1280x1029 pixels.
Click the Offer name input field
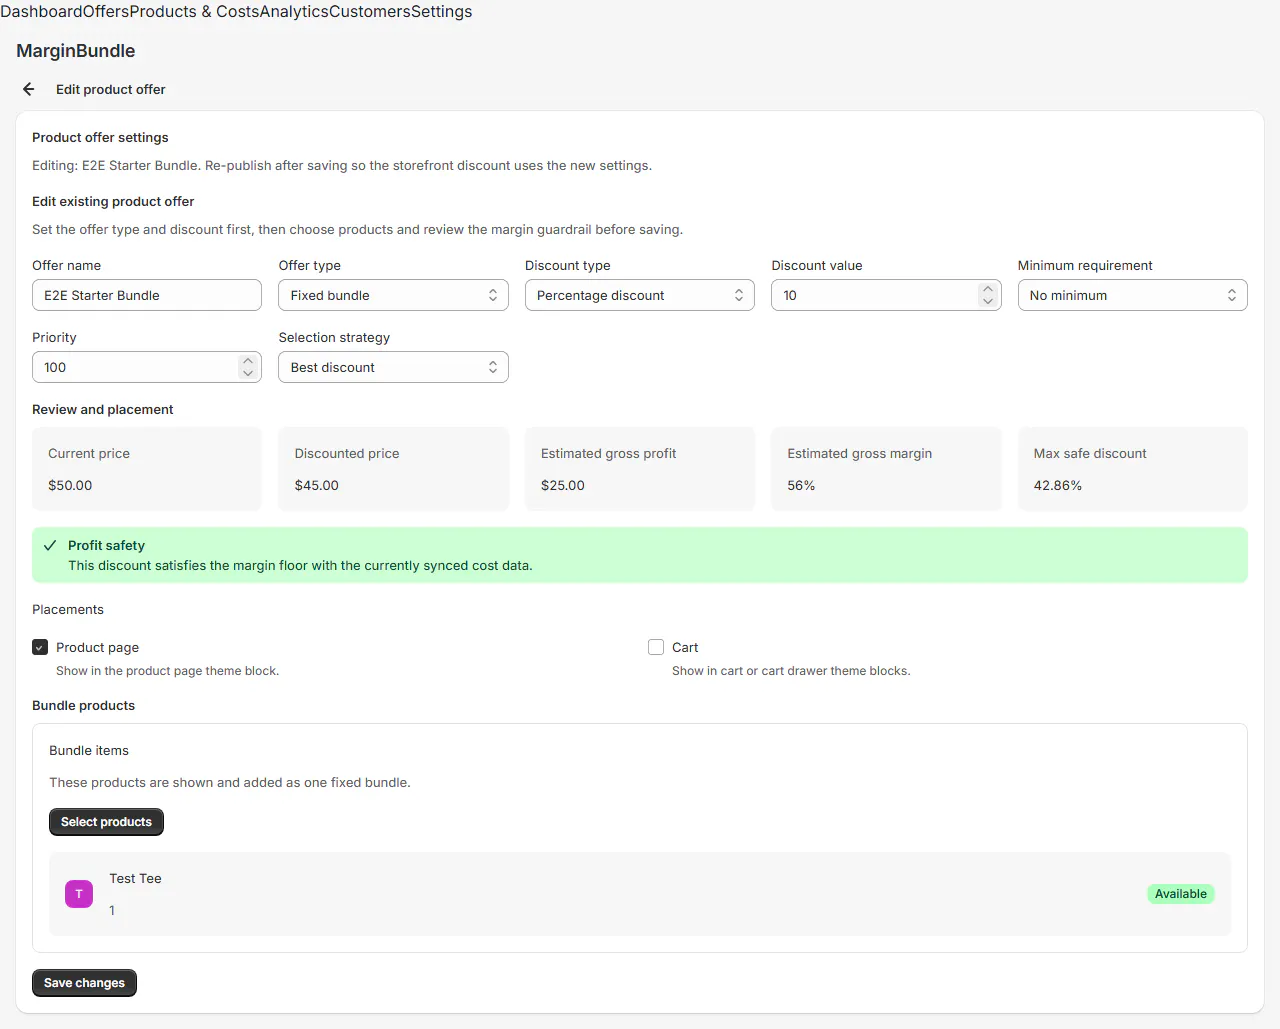coord(147,295)
